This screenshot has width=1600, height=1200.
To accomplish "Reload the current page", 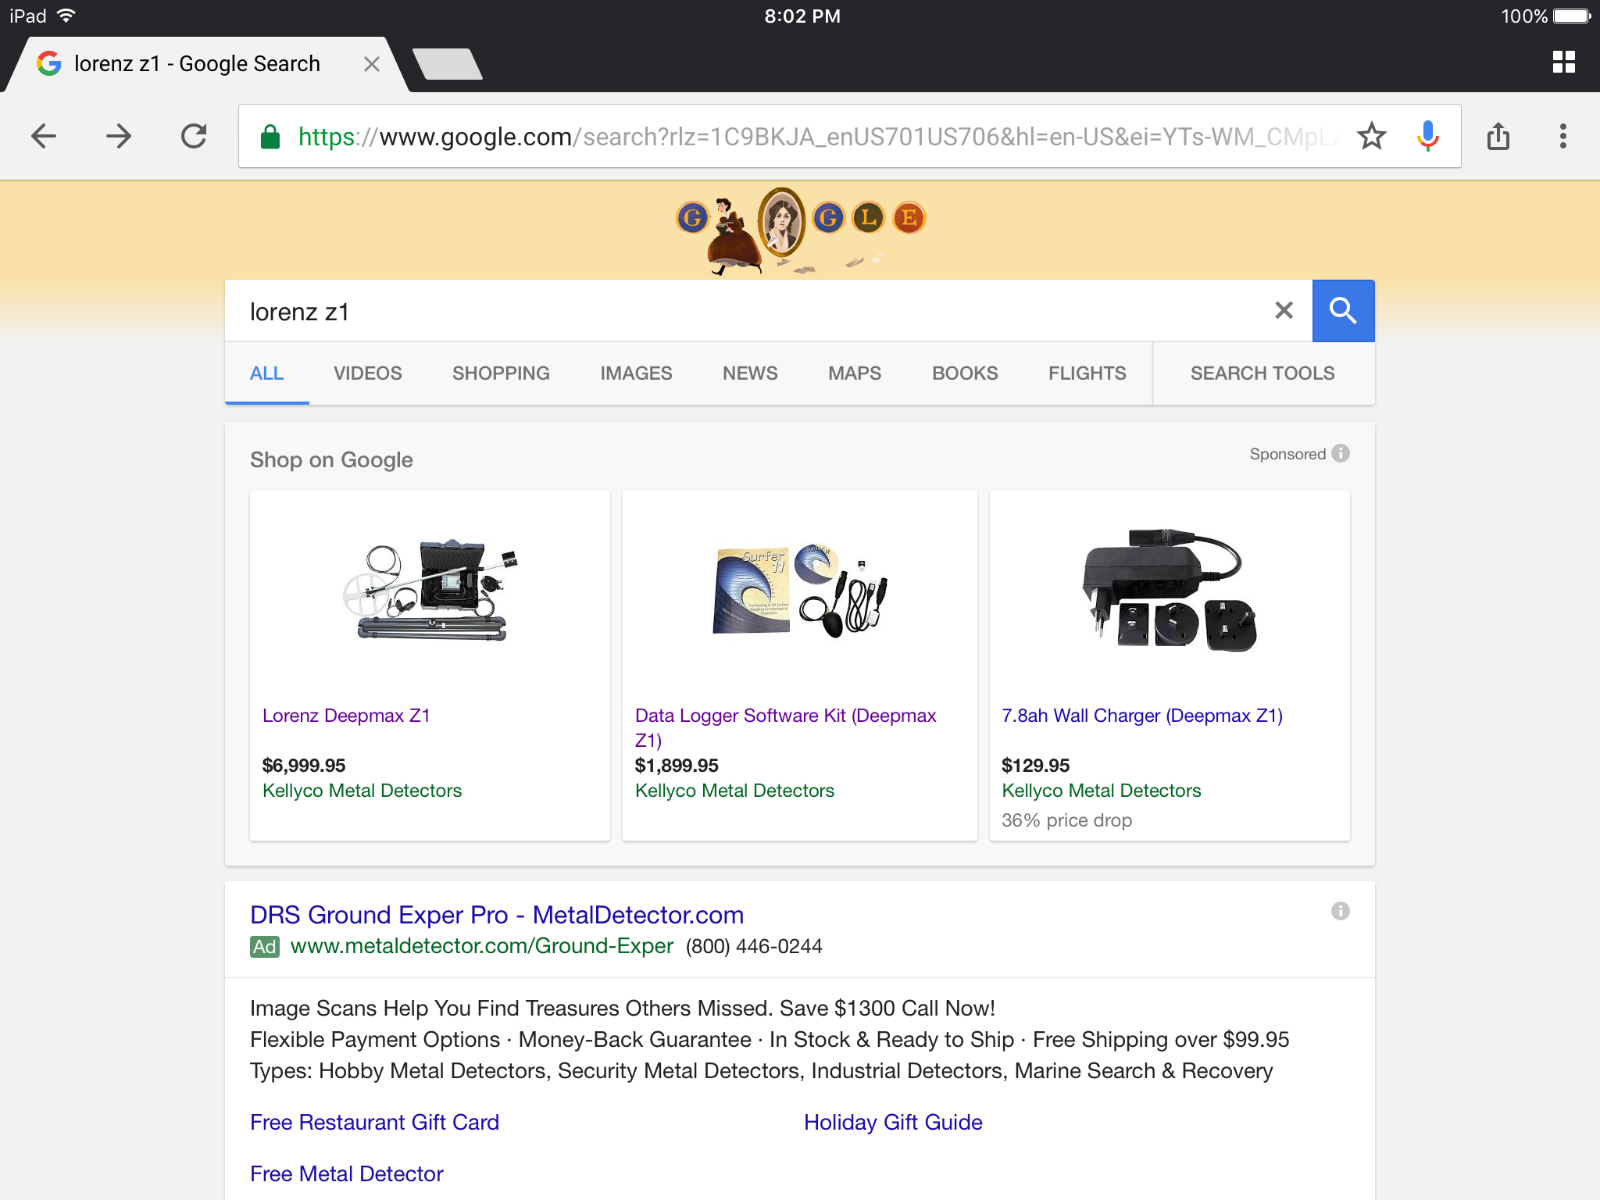I will 194,136.
